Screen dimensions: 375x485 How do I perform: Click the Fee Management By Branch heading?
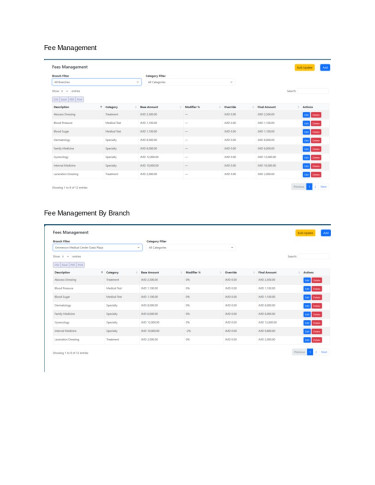(87, 213)
